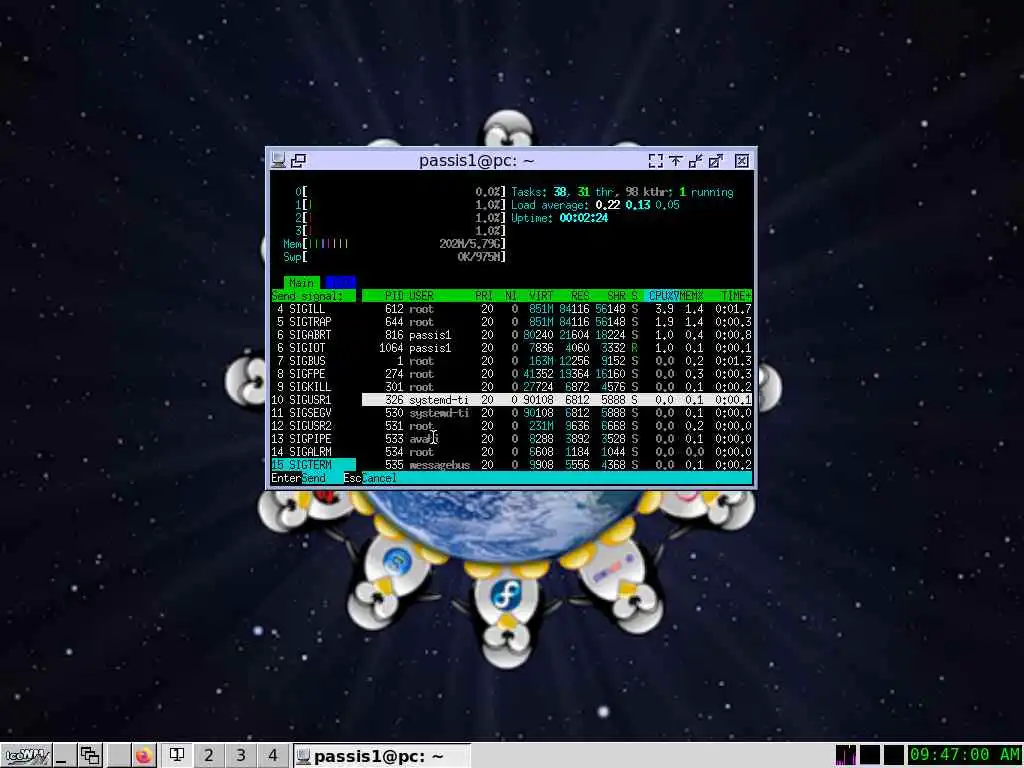The image size is (1024, 768).
Task: Select process row PID 534 root
Action: coord(557,452)
